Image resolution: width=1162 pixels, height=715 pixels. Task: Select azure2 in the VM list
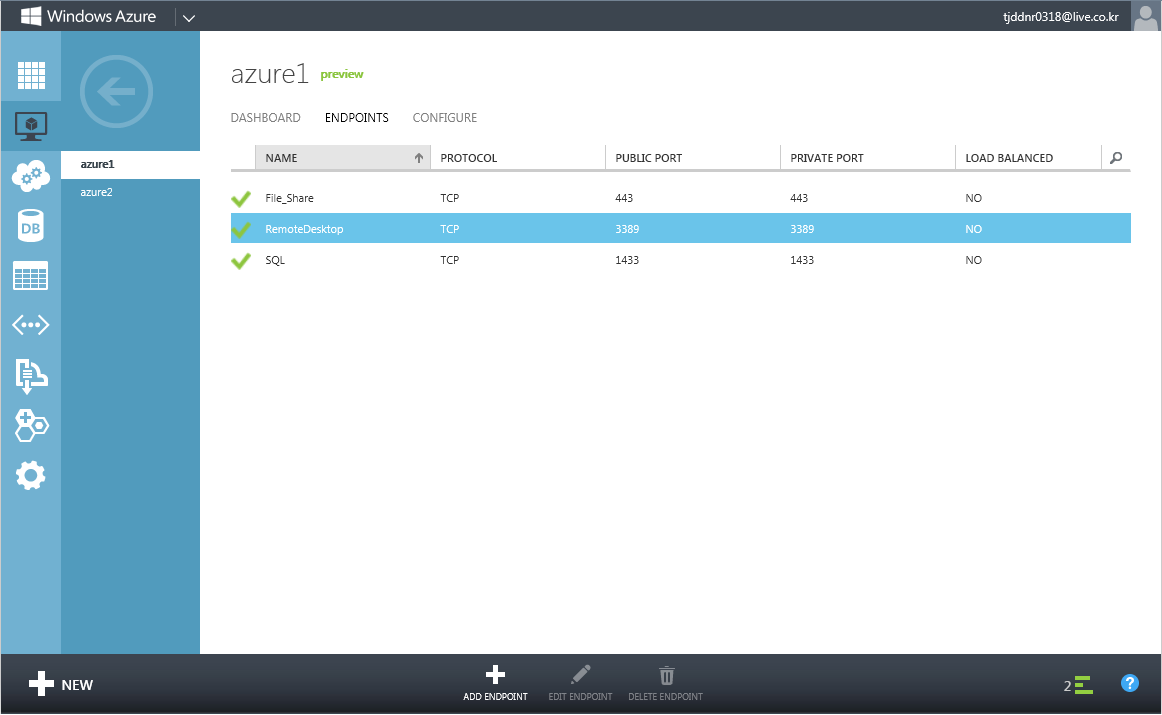tap(130, 192)
